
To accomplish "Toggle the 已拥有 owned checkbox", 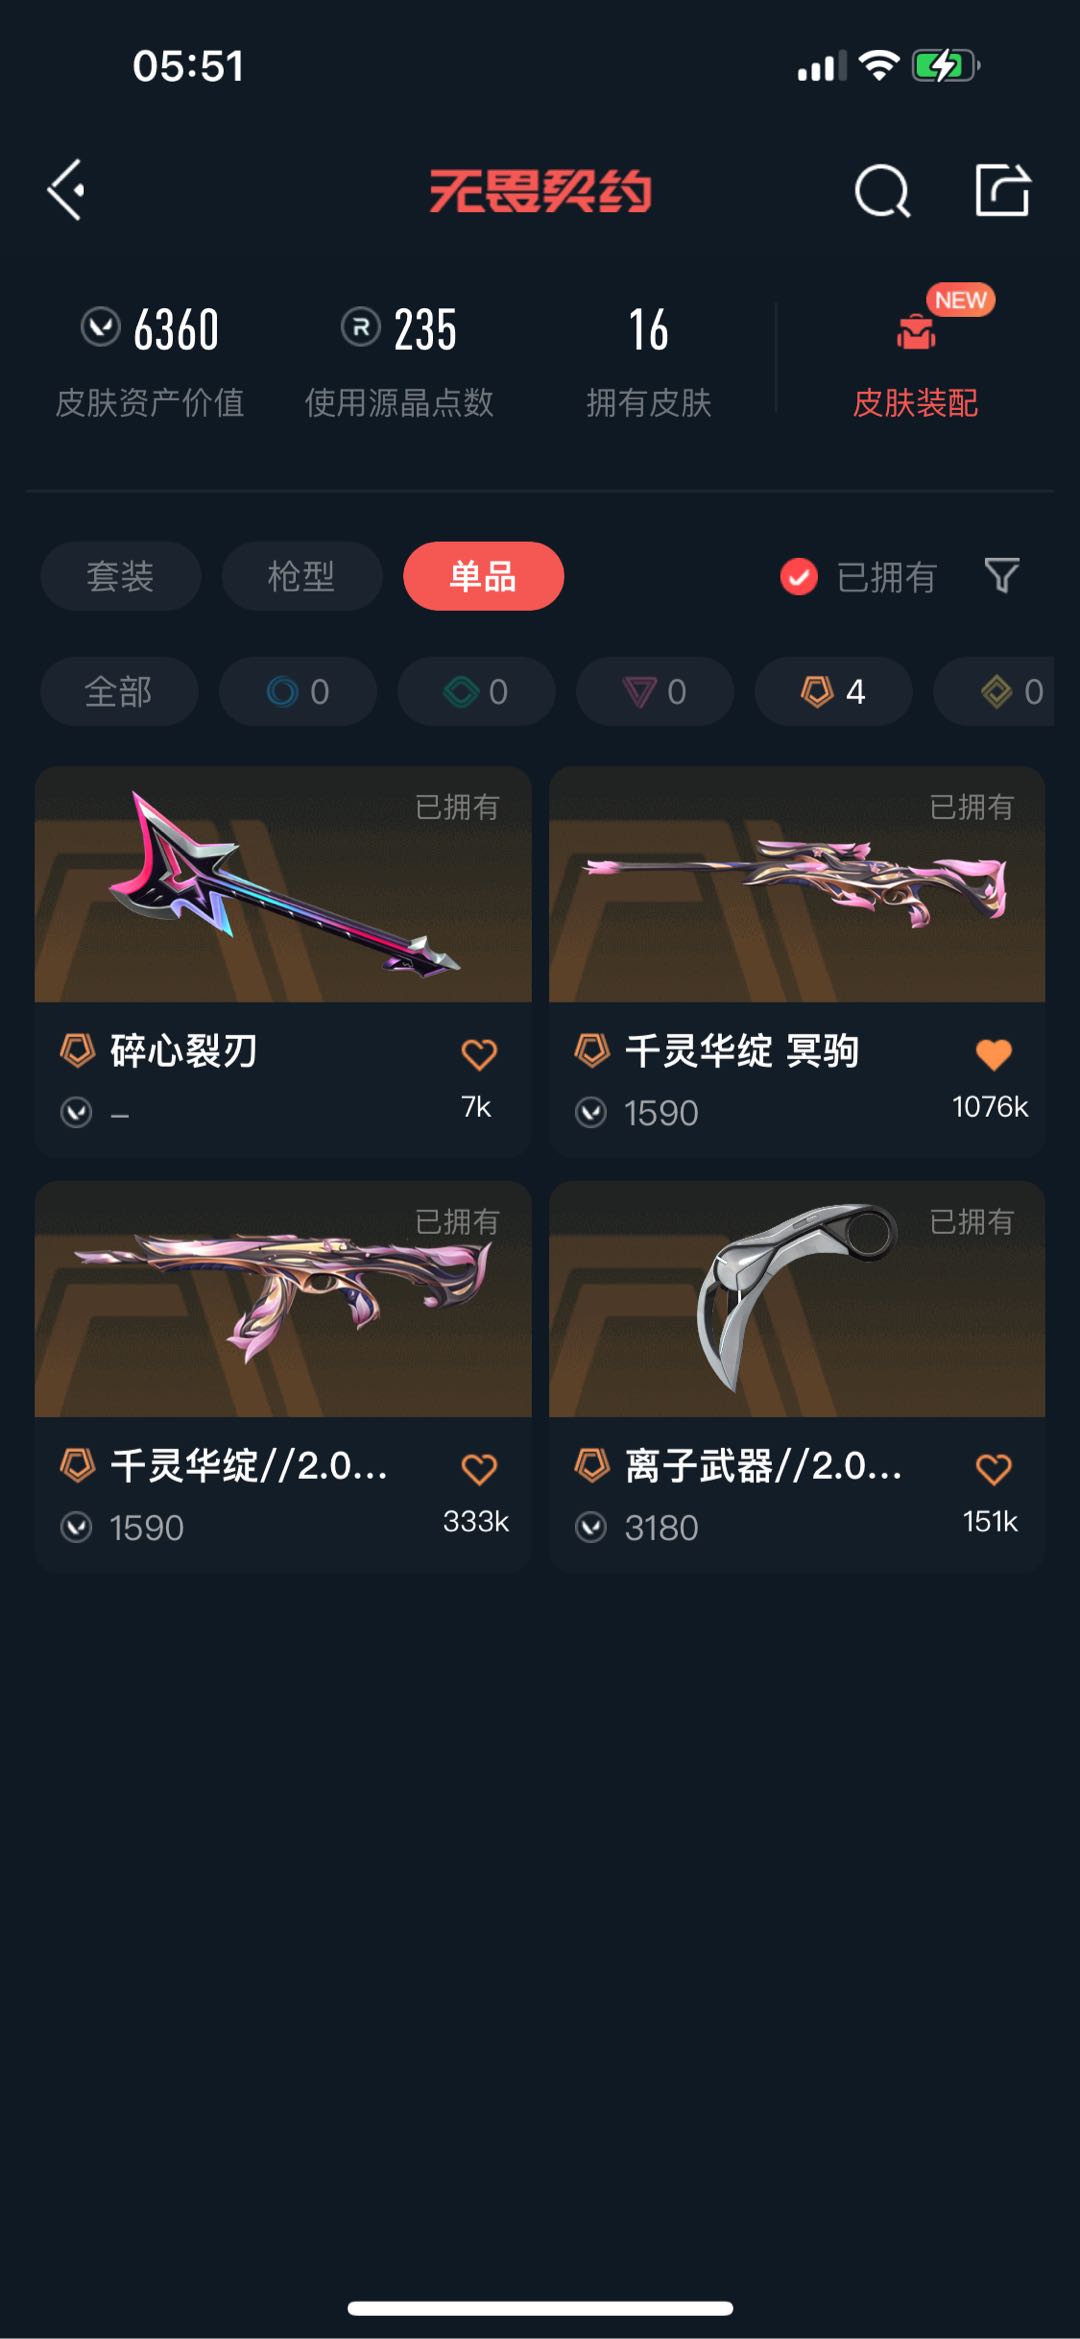I will 799,577.
